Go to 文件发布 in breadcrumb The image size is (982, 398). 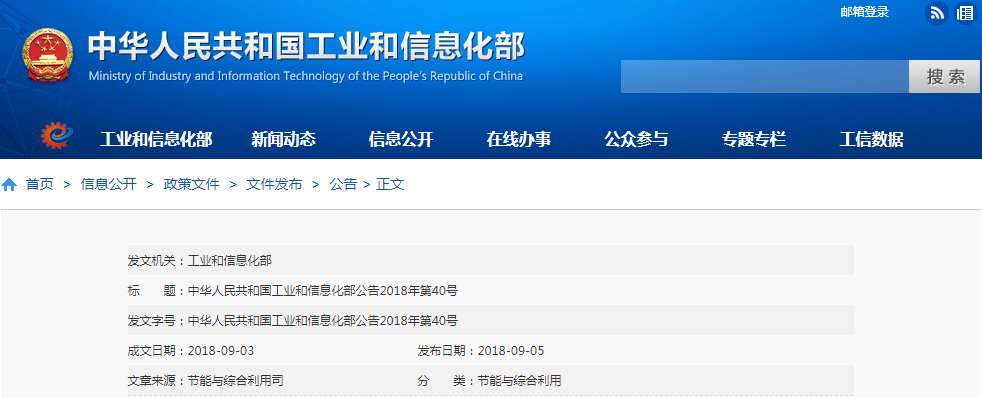pos(274,184)
